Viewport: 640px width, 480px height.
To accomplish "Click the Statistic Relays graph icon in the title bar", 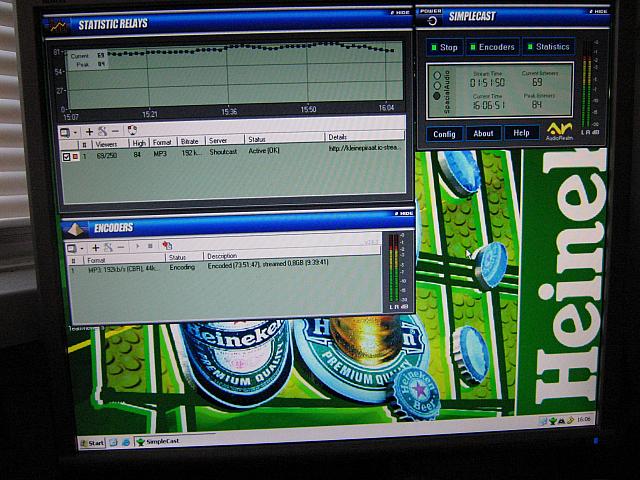I will [x=58, y=27].
